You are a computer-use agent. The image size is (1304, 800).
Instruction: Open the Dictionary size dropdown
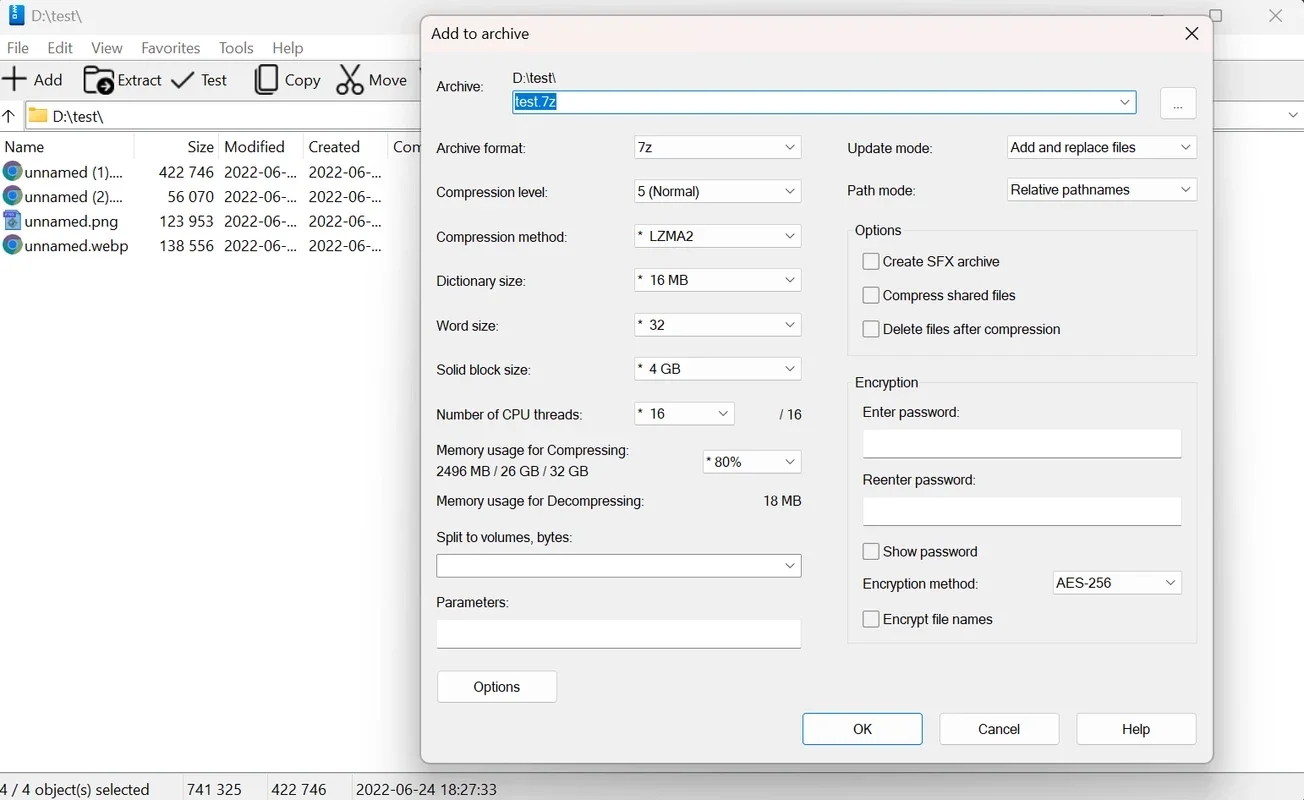coord(718,280)
